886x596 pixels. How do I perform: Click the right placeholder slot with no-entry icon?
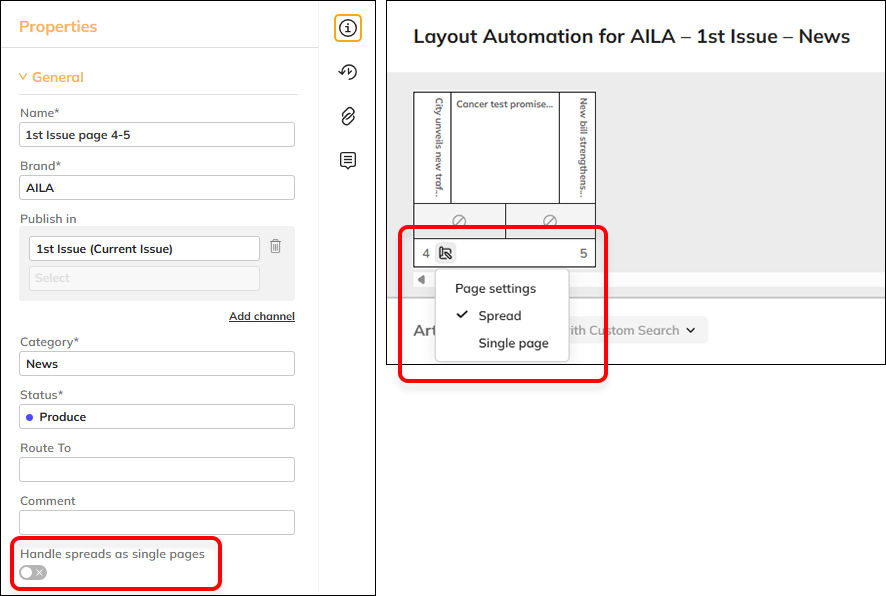click(x=550, y=221)
